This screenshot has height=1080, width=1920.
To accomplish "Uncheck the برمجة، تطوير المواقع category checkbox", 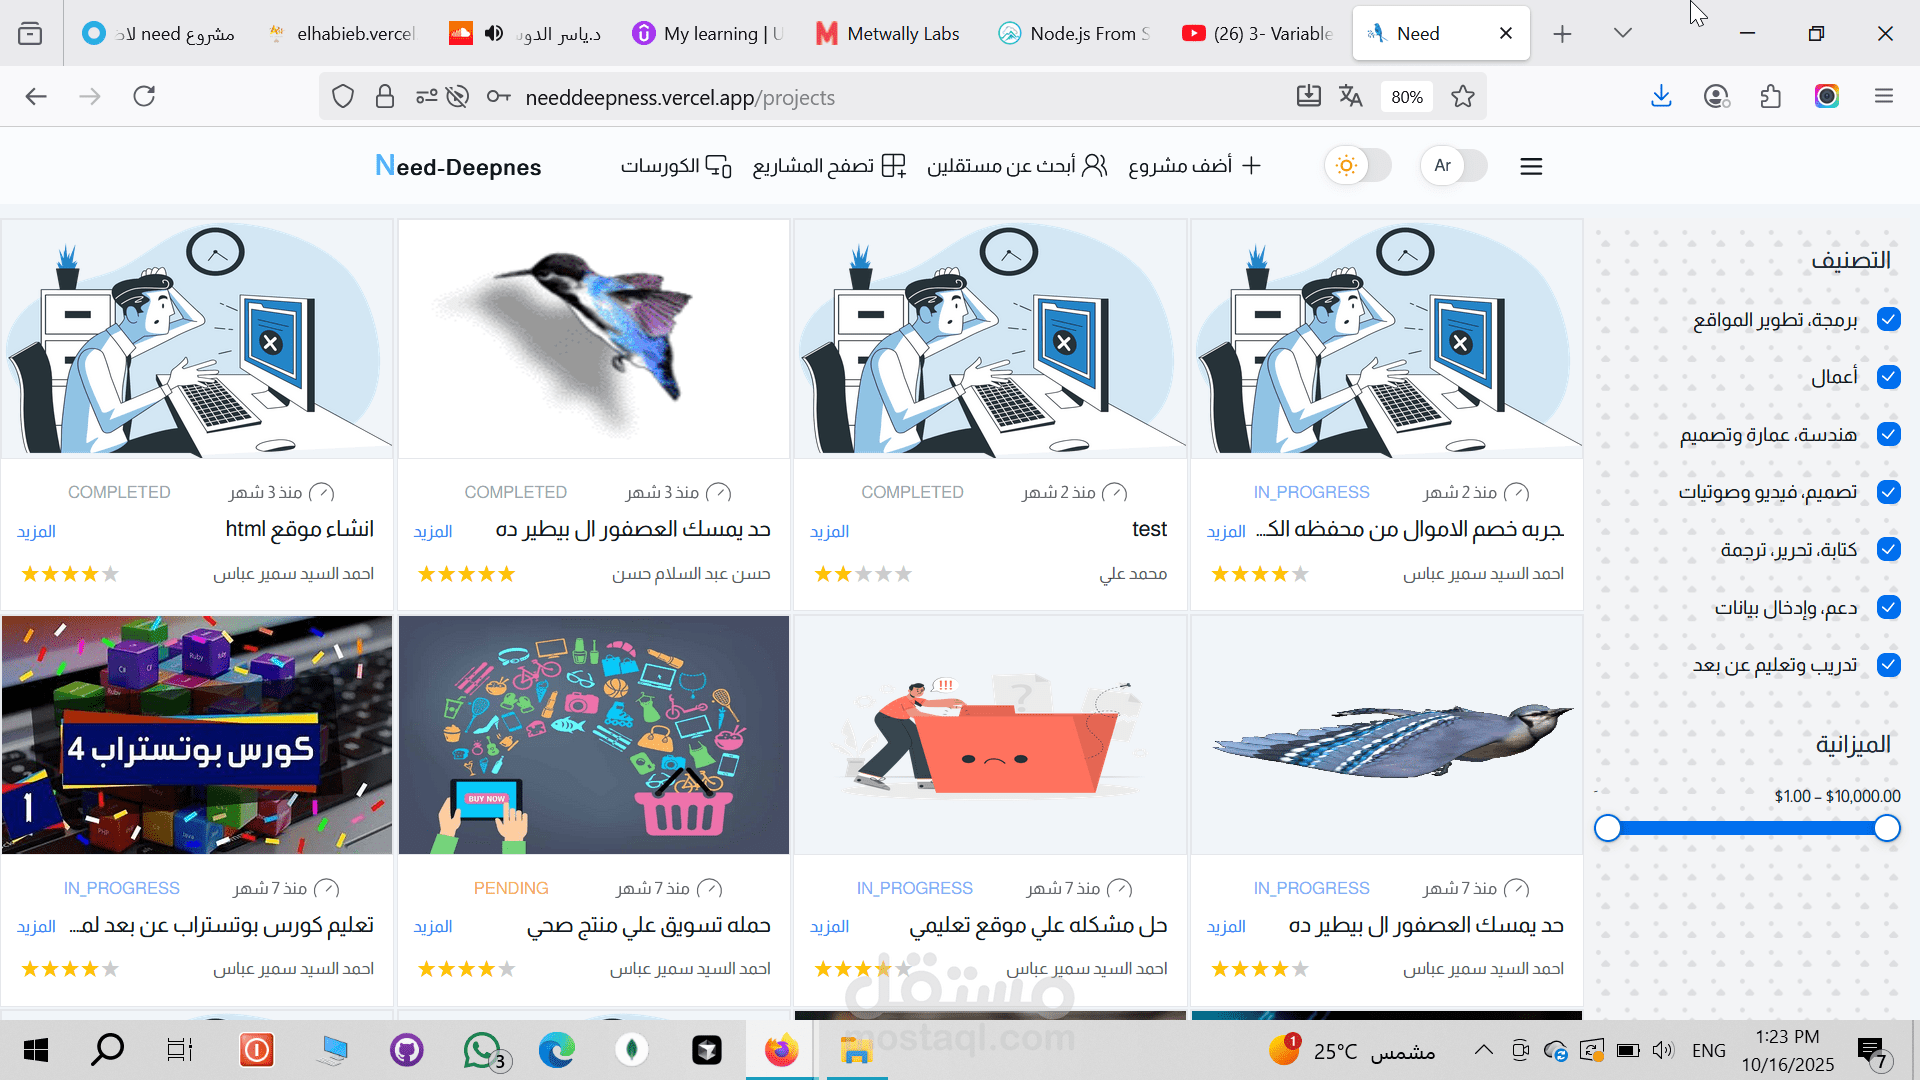I will (1889, 319).
